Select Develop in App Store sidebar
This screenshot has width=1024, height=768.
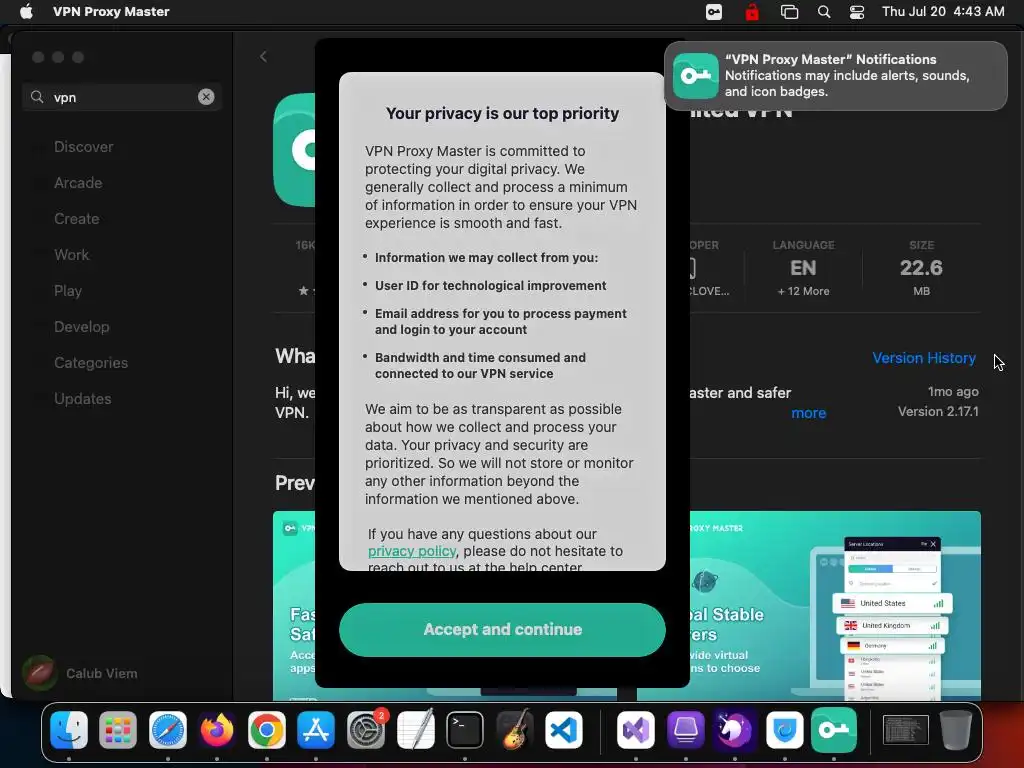(82, 327)
